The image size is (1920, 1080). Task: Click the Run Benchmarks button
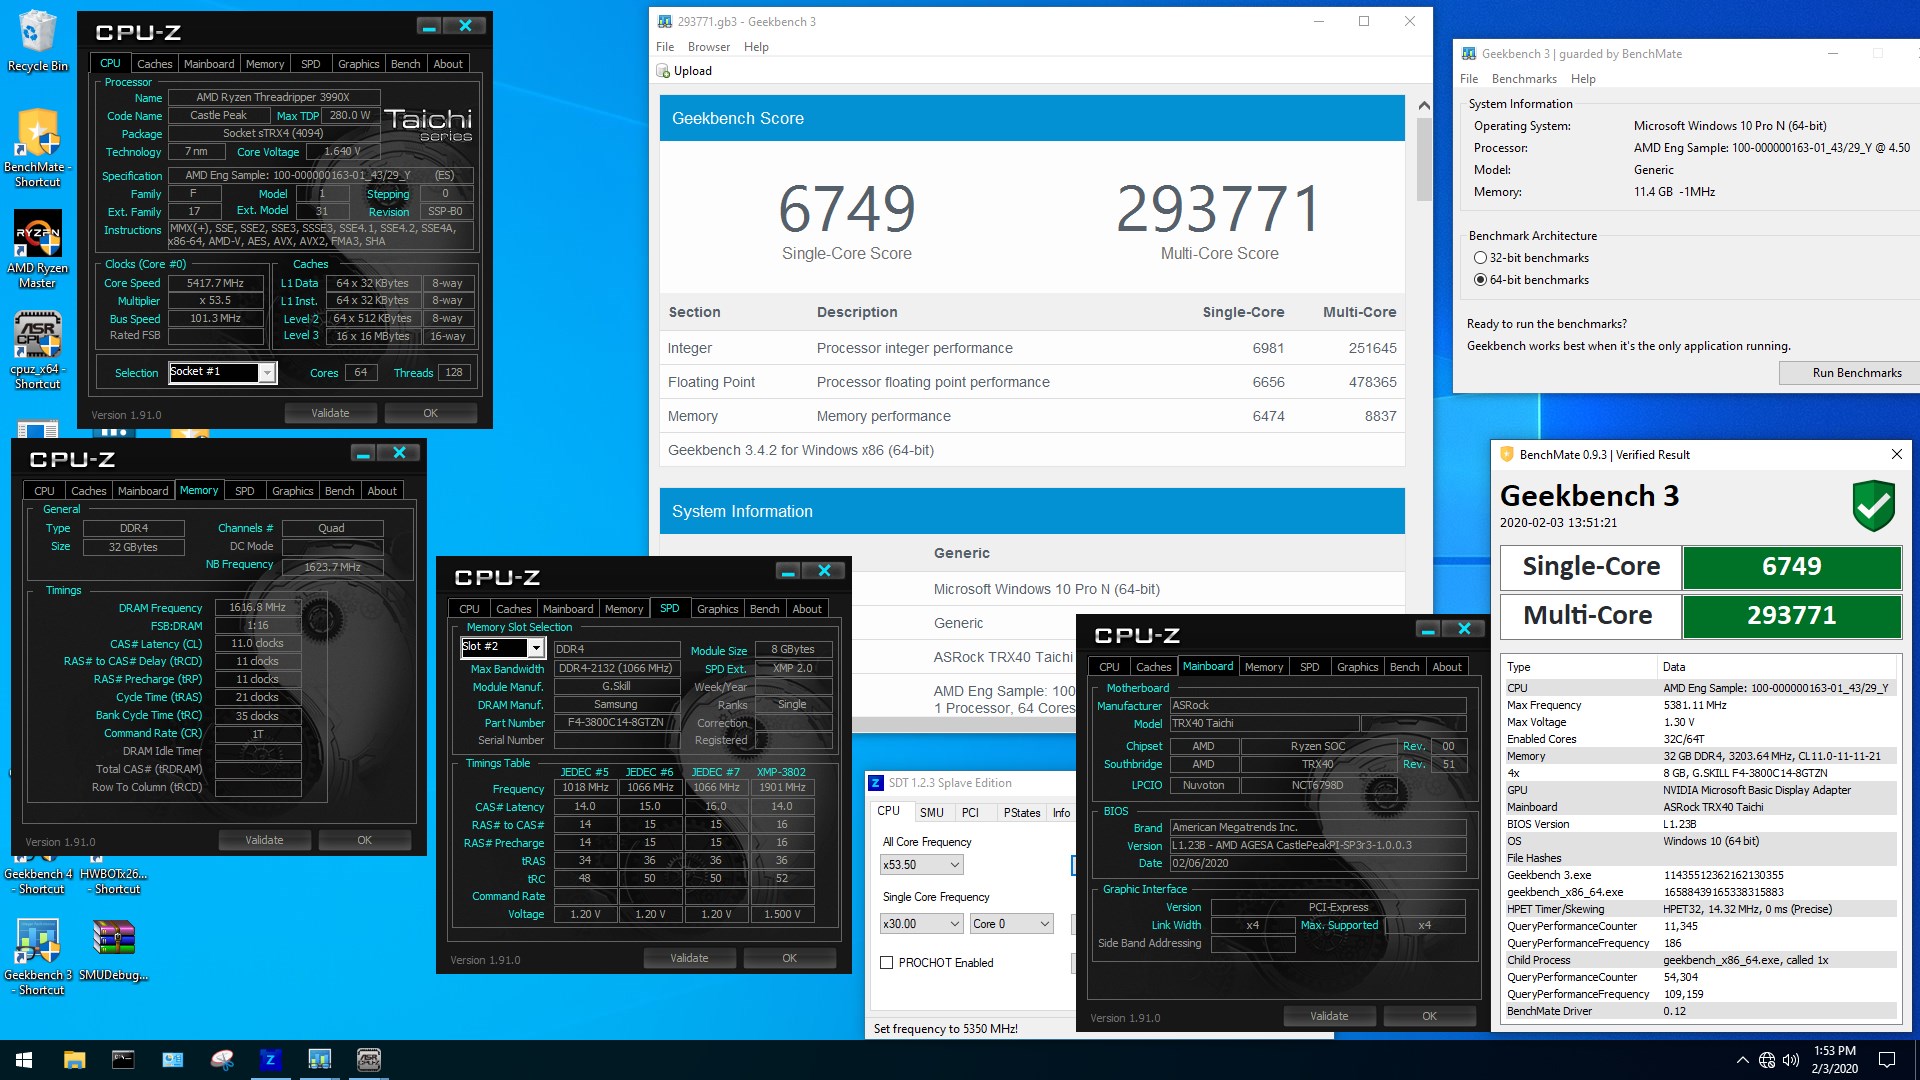click(1856, 373)
